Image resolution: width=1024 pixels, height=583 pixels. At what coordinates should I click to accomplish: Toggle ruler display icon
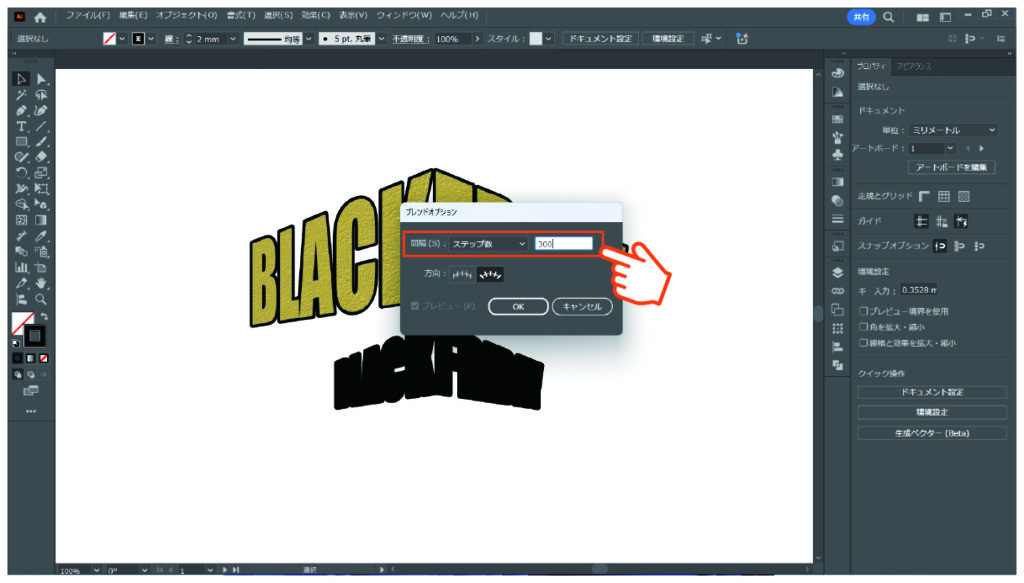pos(924,197)
